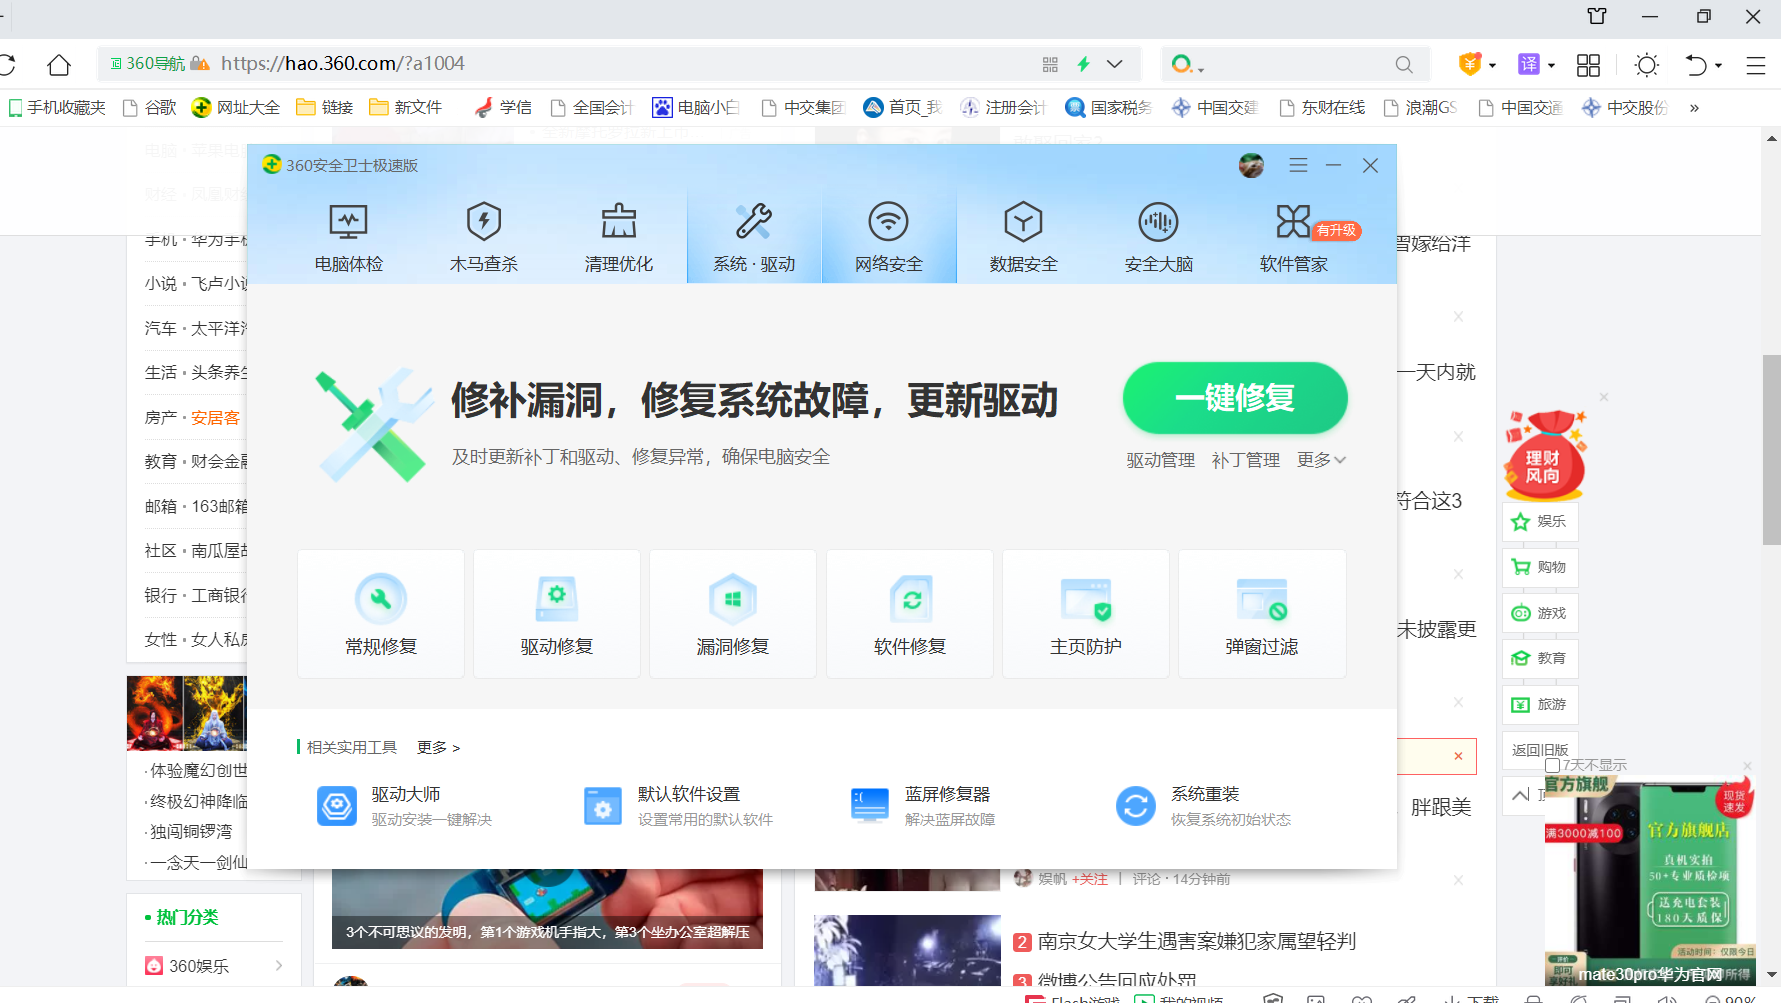The width and height of the screenshot is (1781, 1003).
Task: Expand the 更多 dropdown under 一键修复
Action: pos(1321,460)
